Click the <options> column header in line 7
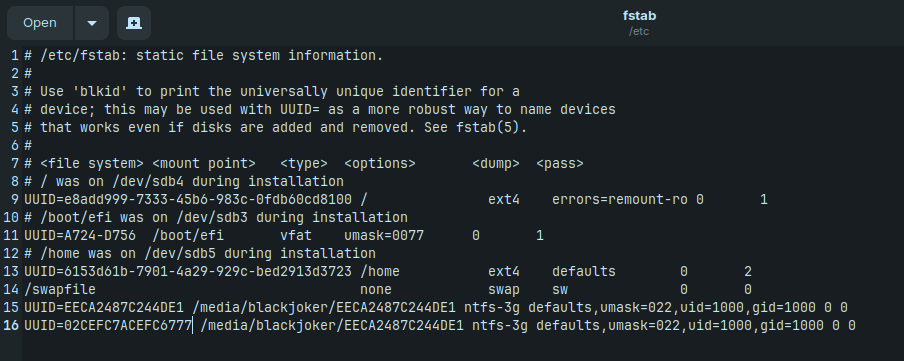The height and width of the screenshot is (361, 904). pos(380,164)
